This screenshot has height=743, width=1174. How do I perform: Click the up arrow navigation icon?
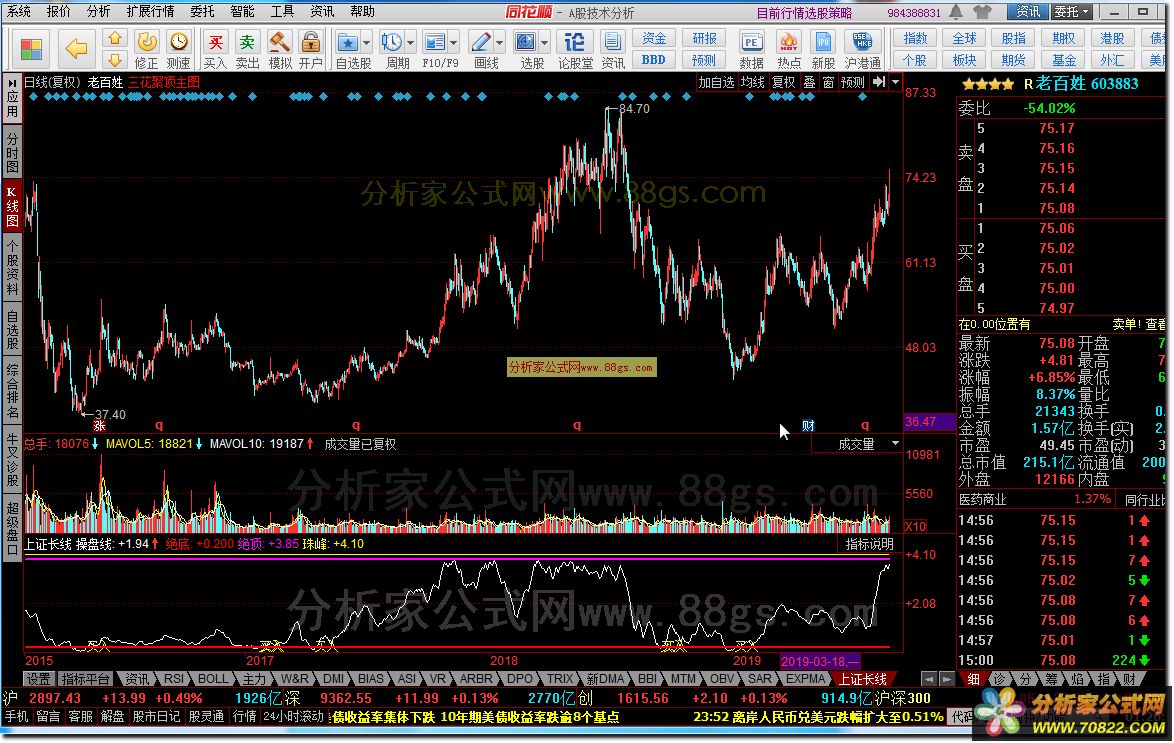(115, 38)
